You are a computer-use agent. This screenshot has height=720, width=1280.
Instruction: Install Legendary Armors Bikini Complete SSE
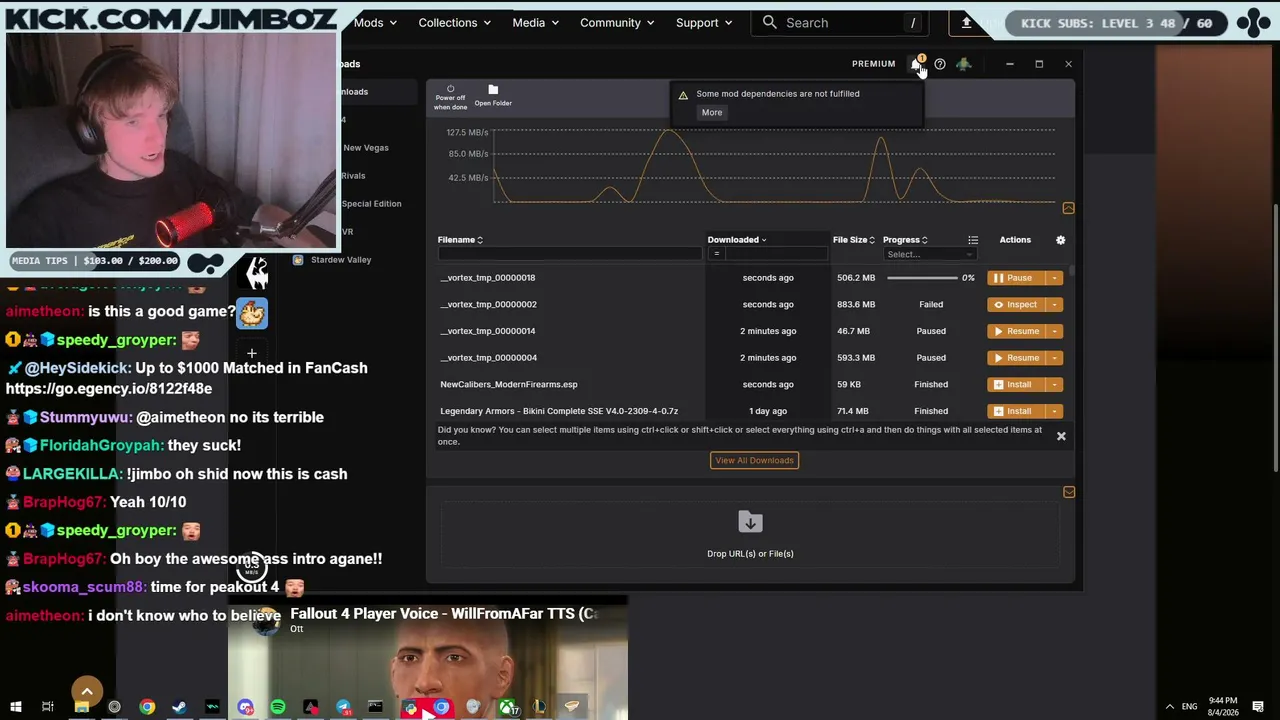(1015, 411)
